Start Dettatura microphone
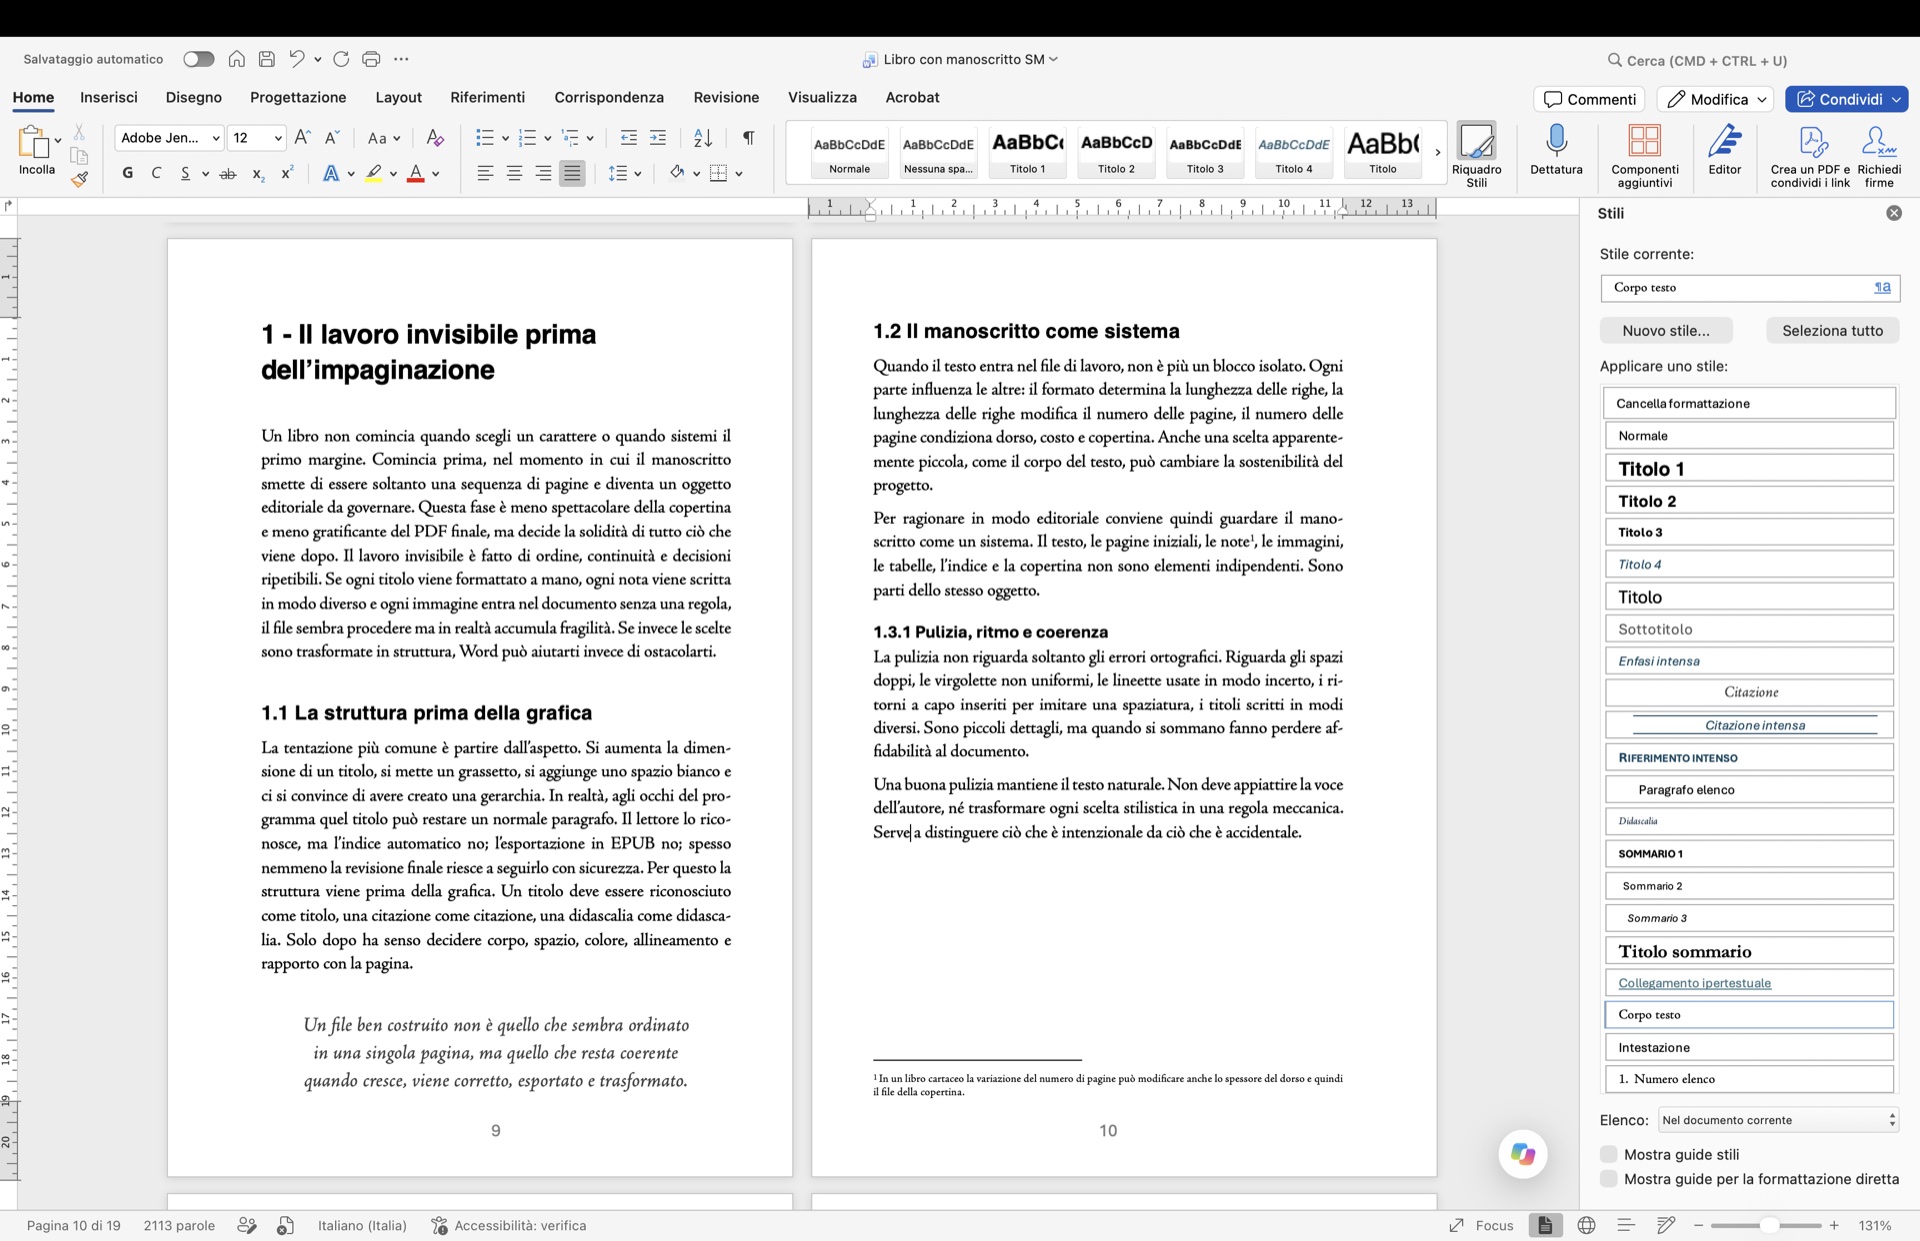This screenshot has width=1920, height=1241. pos(1556,150)
